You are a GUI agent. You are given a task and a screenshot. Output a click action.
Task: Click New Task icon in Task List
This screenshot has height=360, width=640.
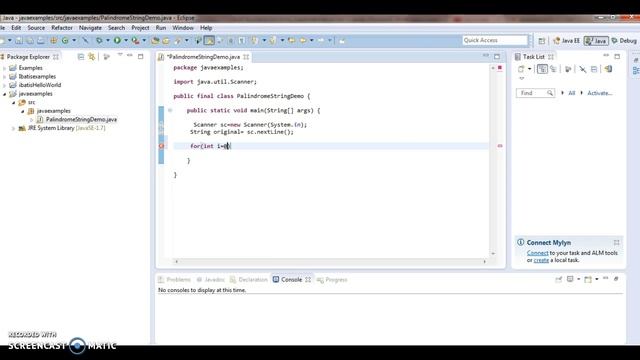coord(521,69)
